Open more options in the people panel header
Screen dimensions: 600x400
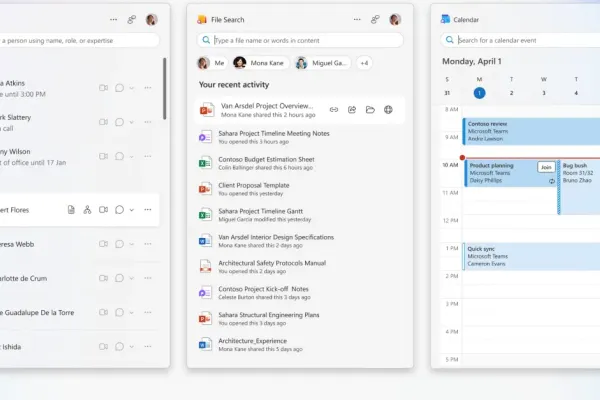pos(114,19)
